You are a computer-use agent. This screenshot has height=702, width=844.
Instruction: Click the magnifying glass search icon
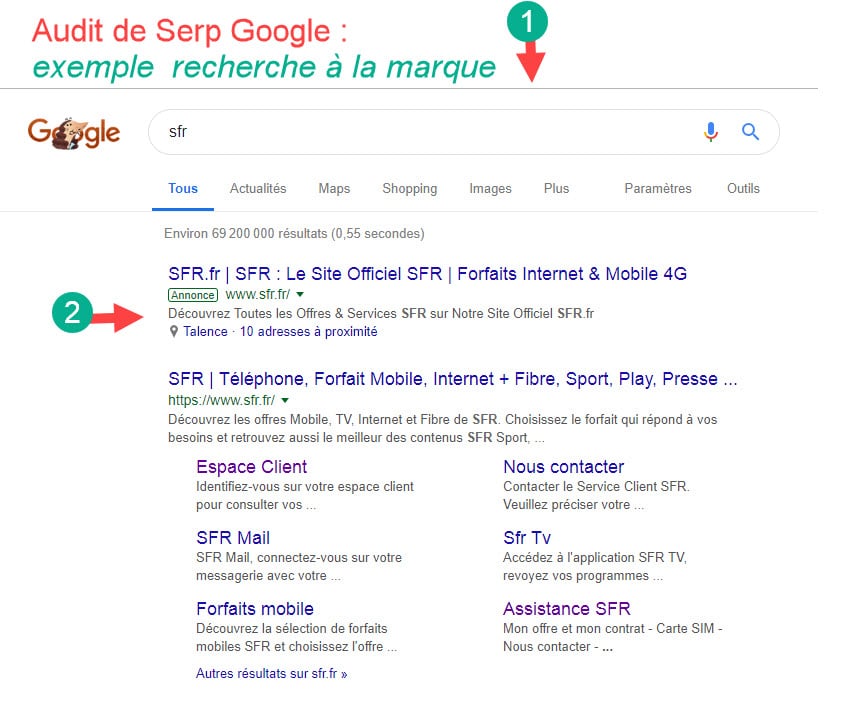[750, 131]
